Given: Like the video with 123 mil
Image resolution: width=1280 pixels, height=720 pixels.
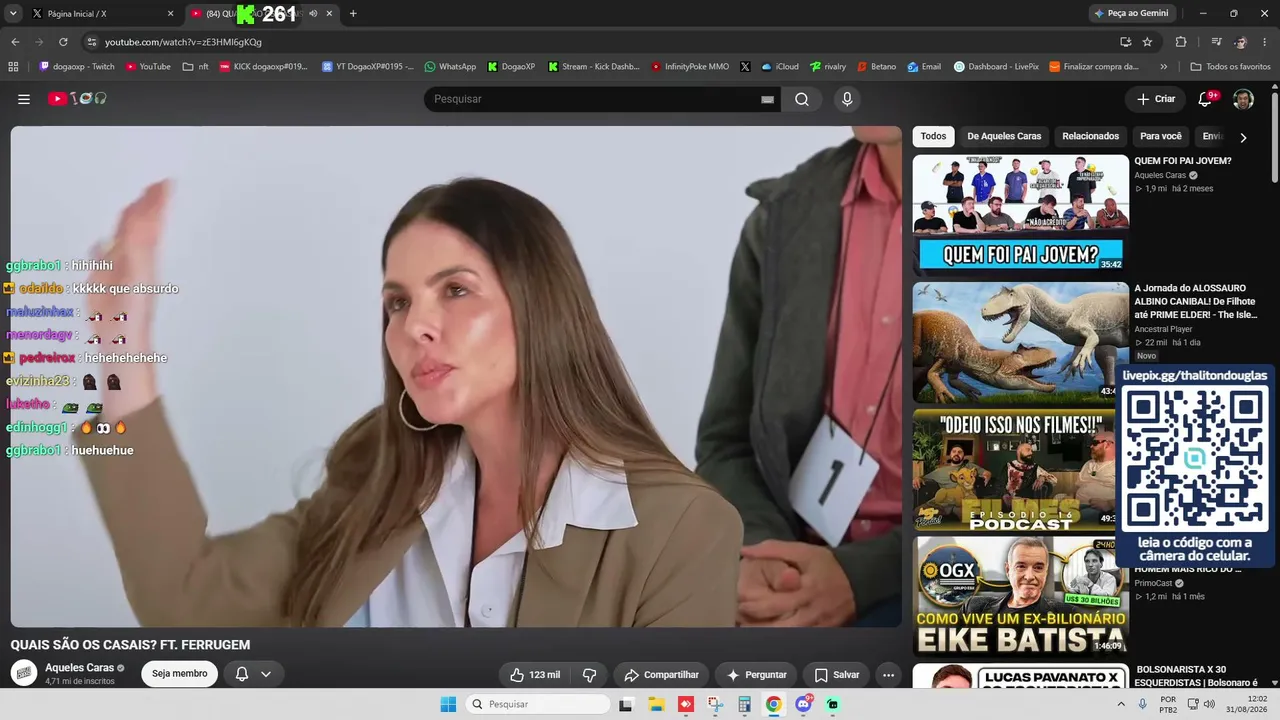Looking at the screenshot, I should (535, 675).
